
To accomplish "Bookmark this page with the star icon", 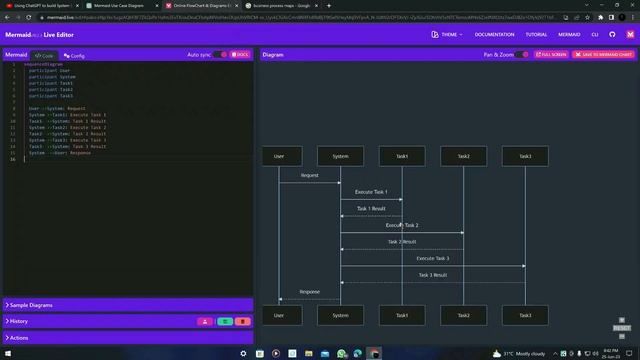I will click(587, 18).
